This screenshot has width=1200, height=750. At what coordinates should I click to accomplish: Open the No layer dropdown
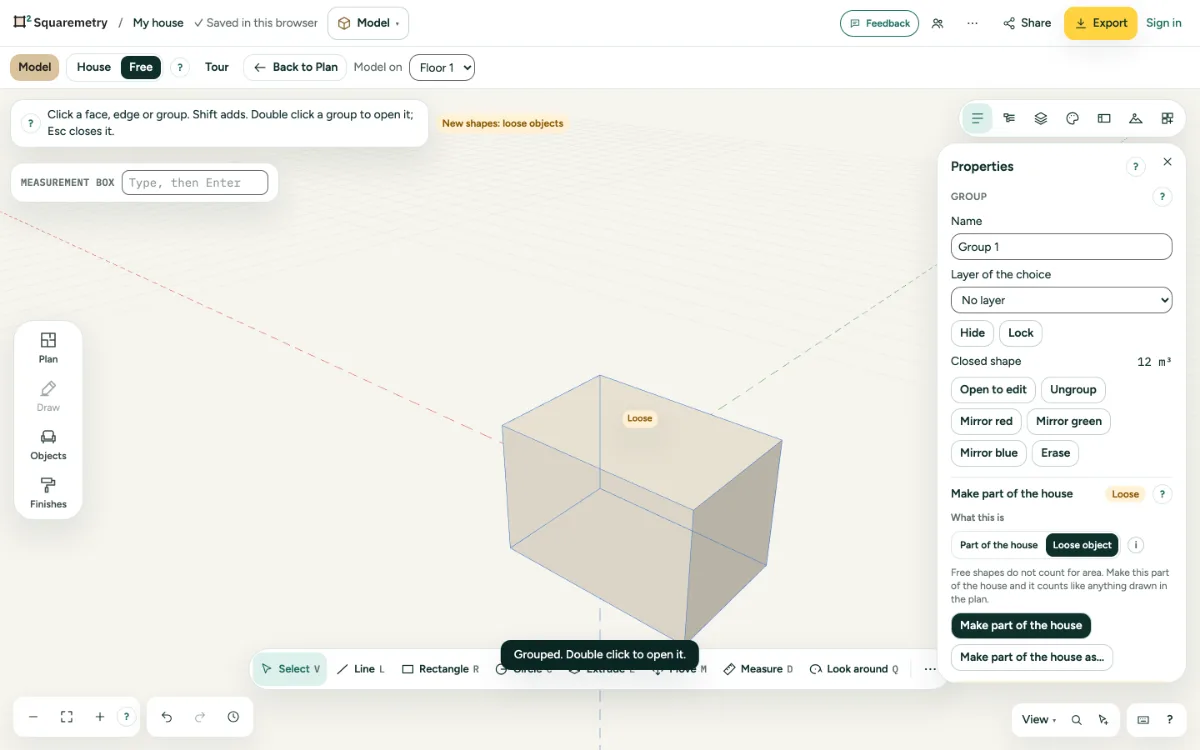pos(1061,300)
